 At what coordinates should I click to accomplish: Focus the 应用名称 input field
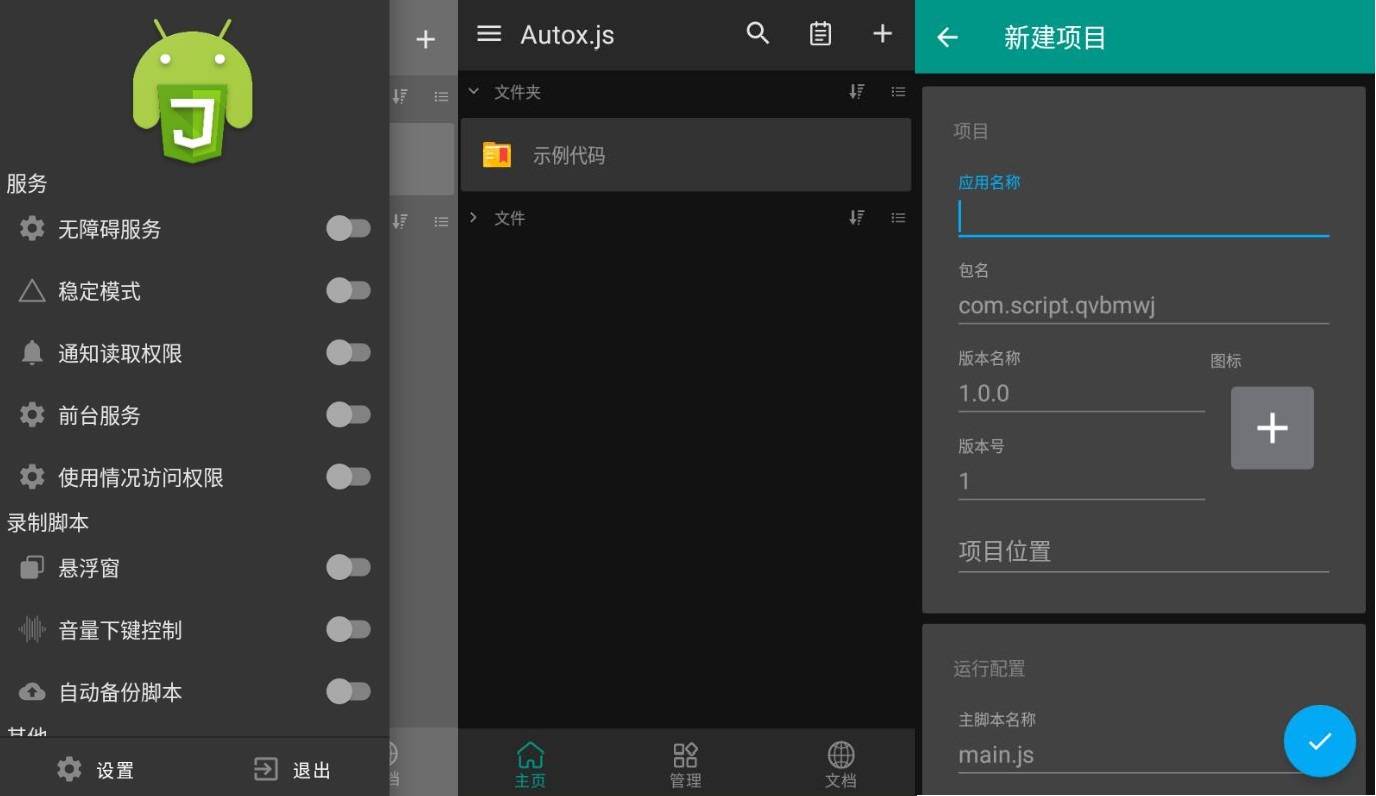click(x=1143, y=218)
